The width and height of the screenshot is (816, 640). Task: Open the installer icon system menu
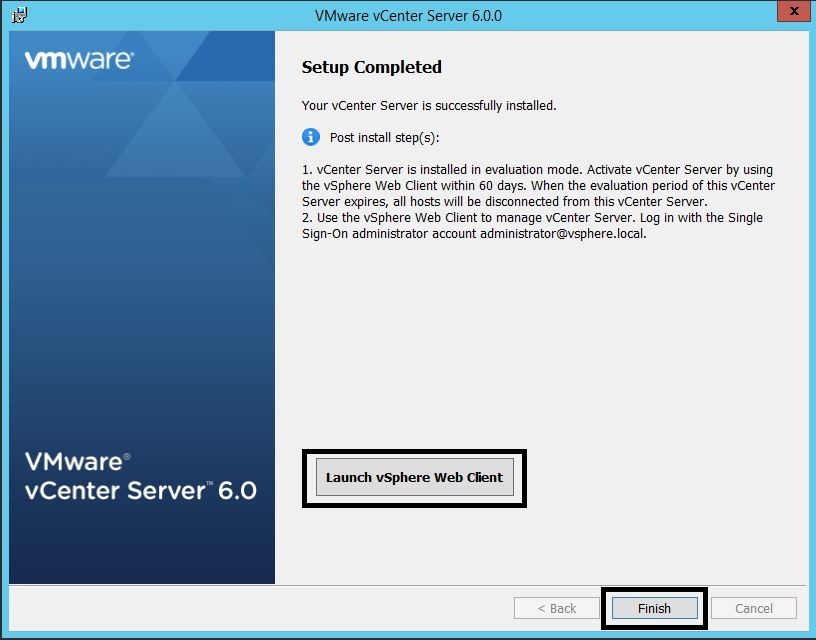(19, 15)
